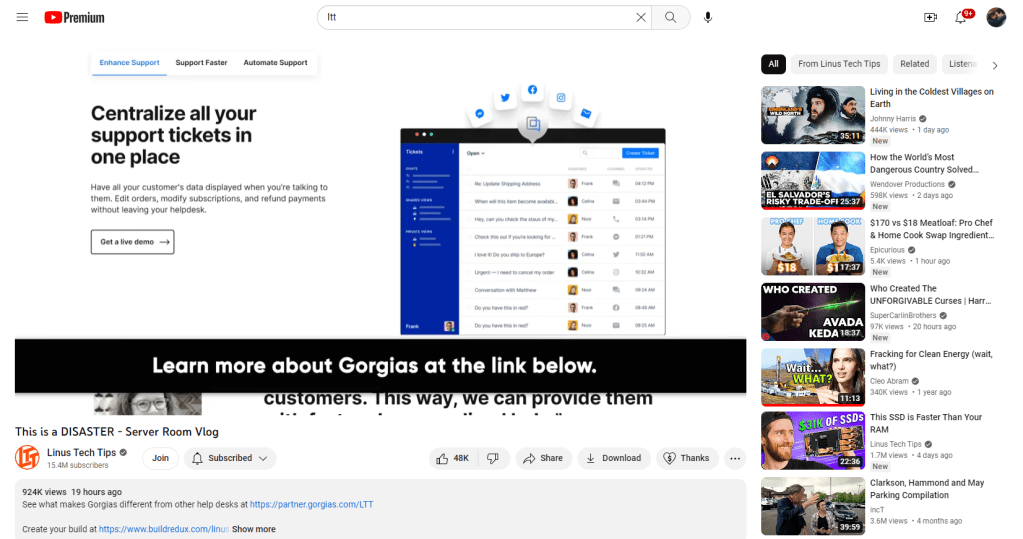Open the partner.gorgias.com/LTT link
Image resolution: width=1023 pixels, height=539 pixels.
[x=311, y=505]
